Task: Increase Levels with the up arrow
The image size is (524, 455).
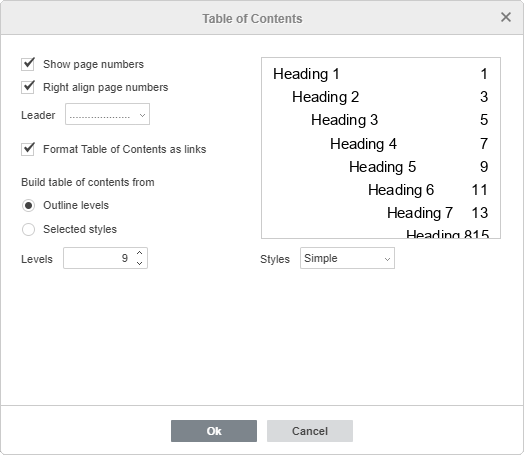Action: (x=140, y=253)
